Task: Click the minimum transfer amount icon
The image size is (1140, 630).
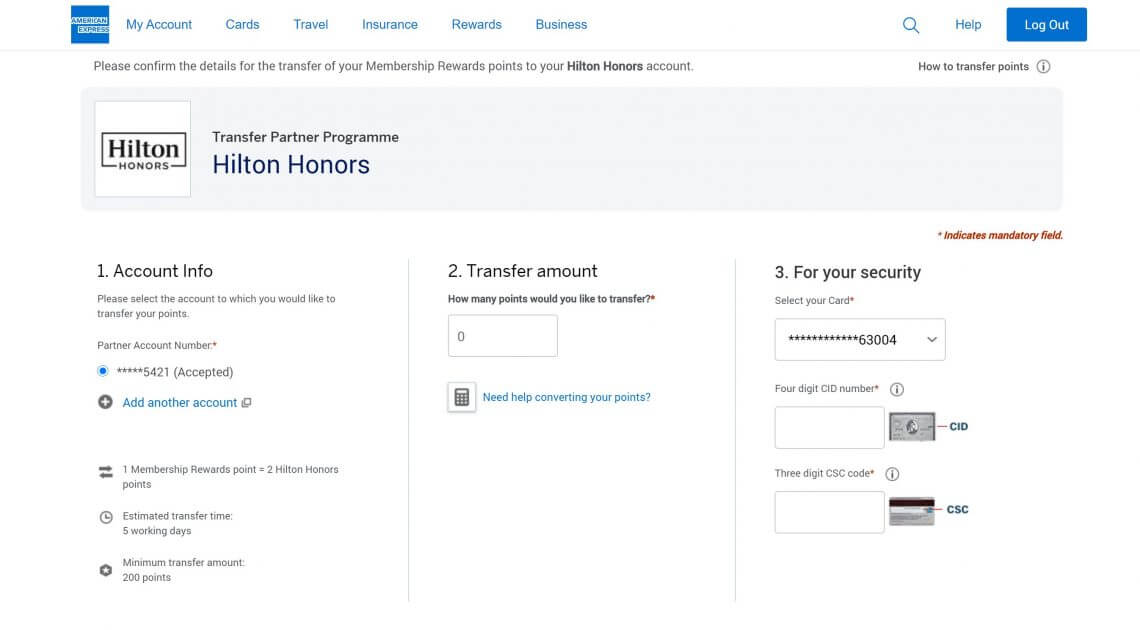Action: pos(106,570)
